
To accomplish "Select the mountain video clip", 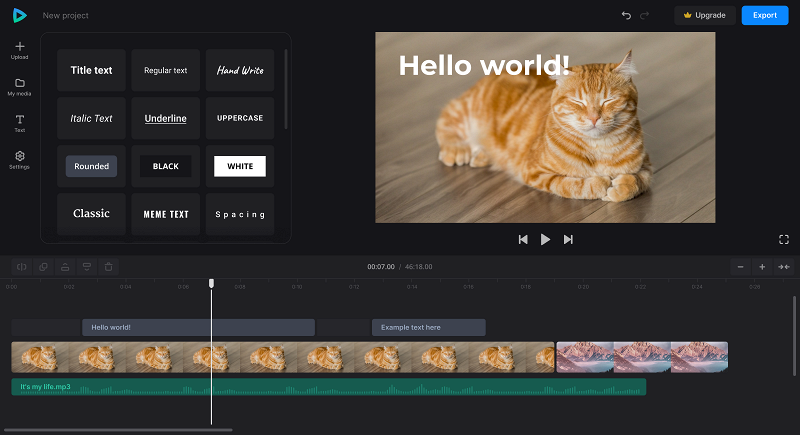I will point(642,357).
